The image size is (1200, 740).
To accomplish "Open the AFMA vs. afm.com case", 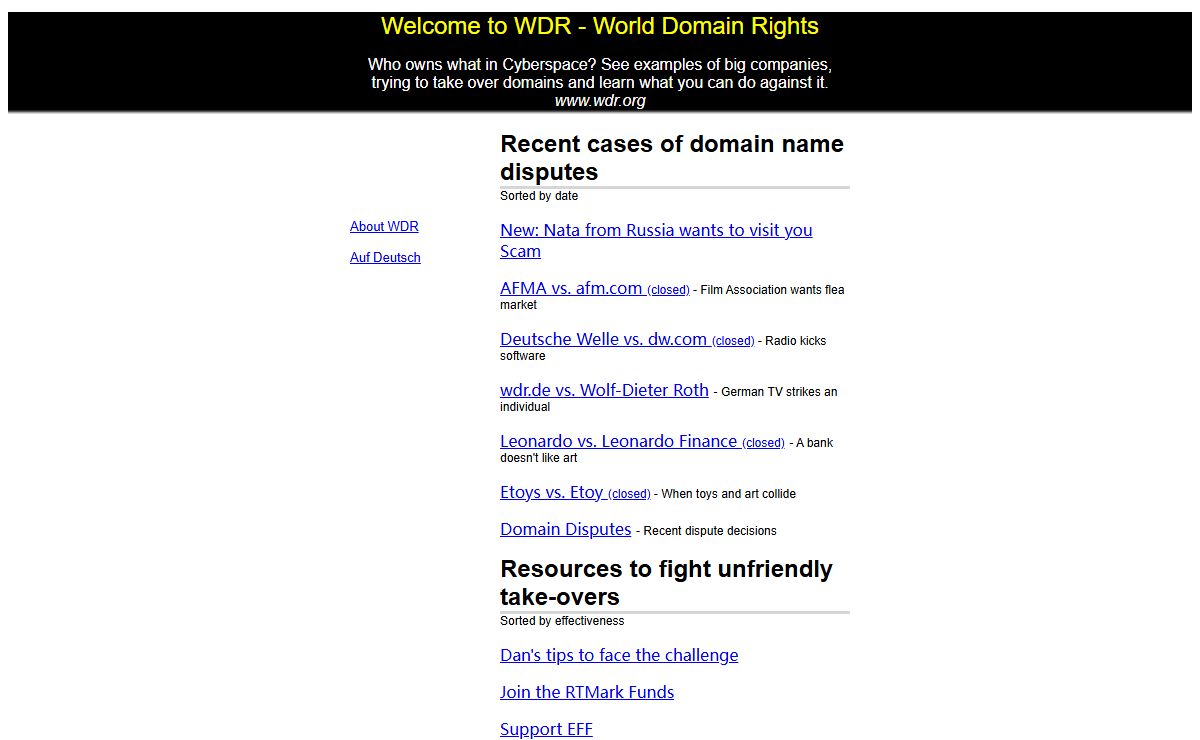I will (594, 288).
